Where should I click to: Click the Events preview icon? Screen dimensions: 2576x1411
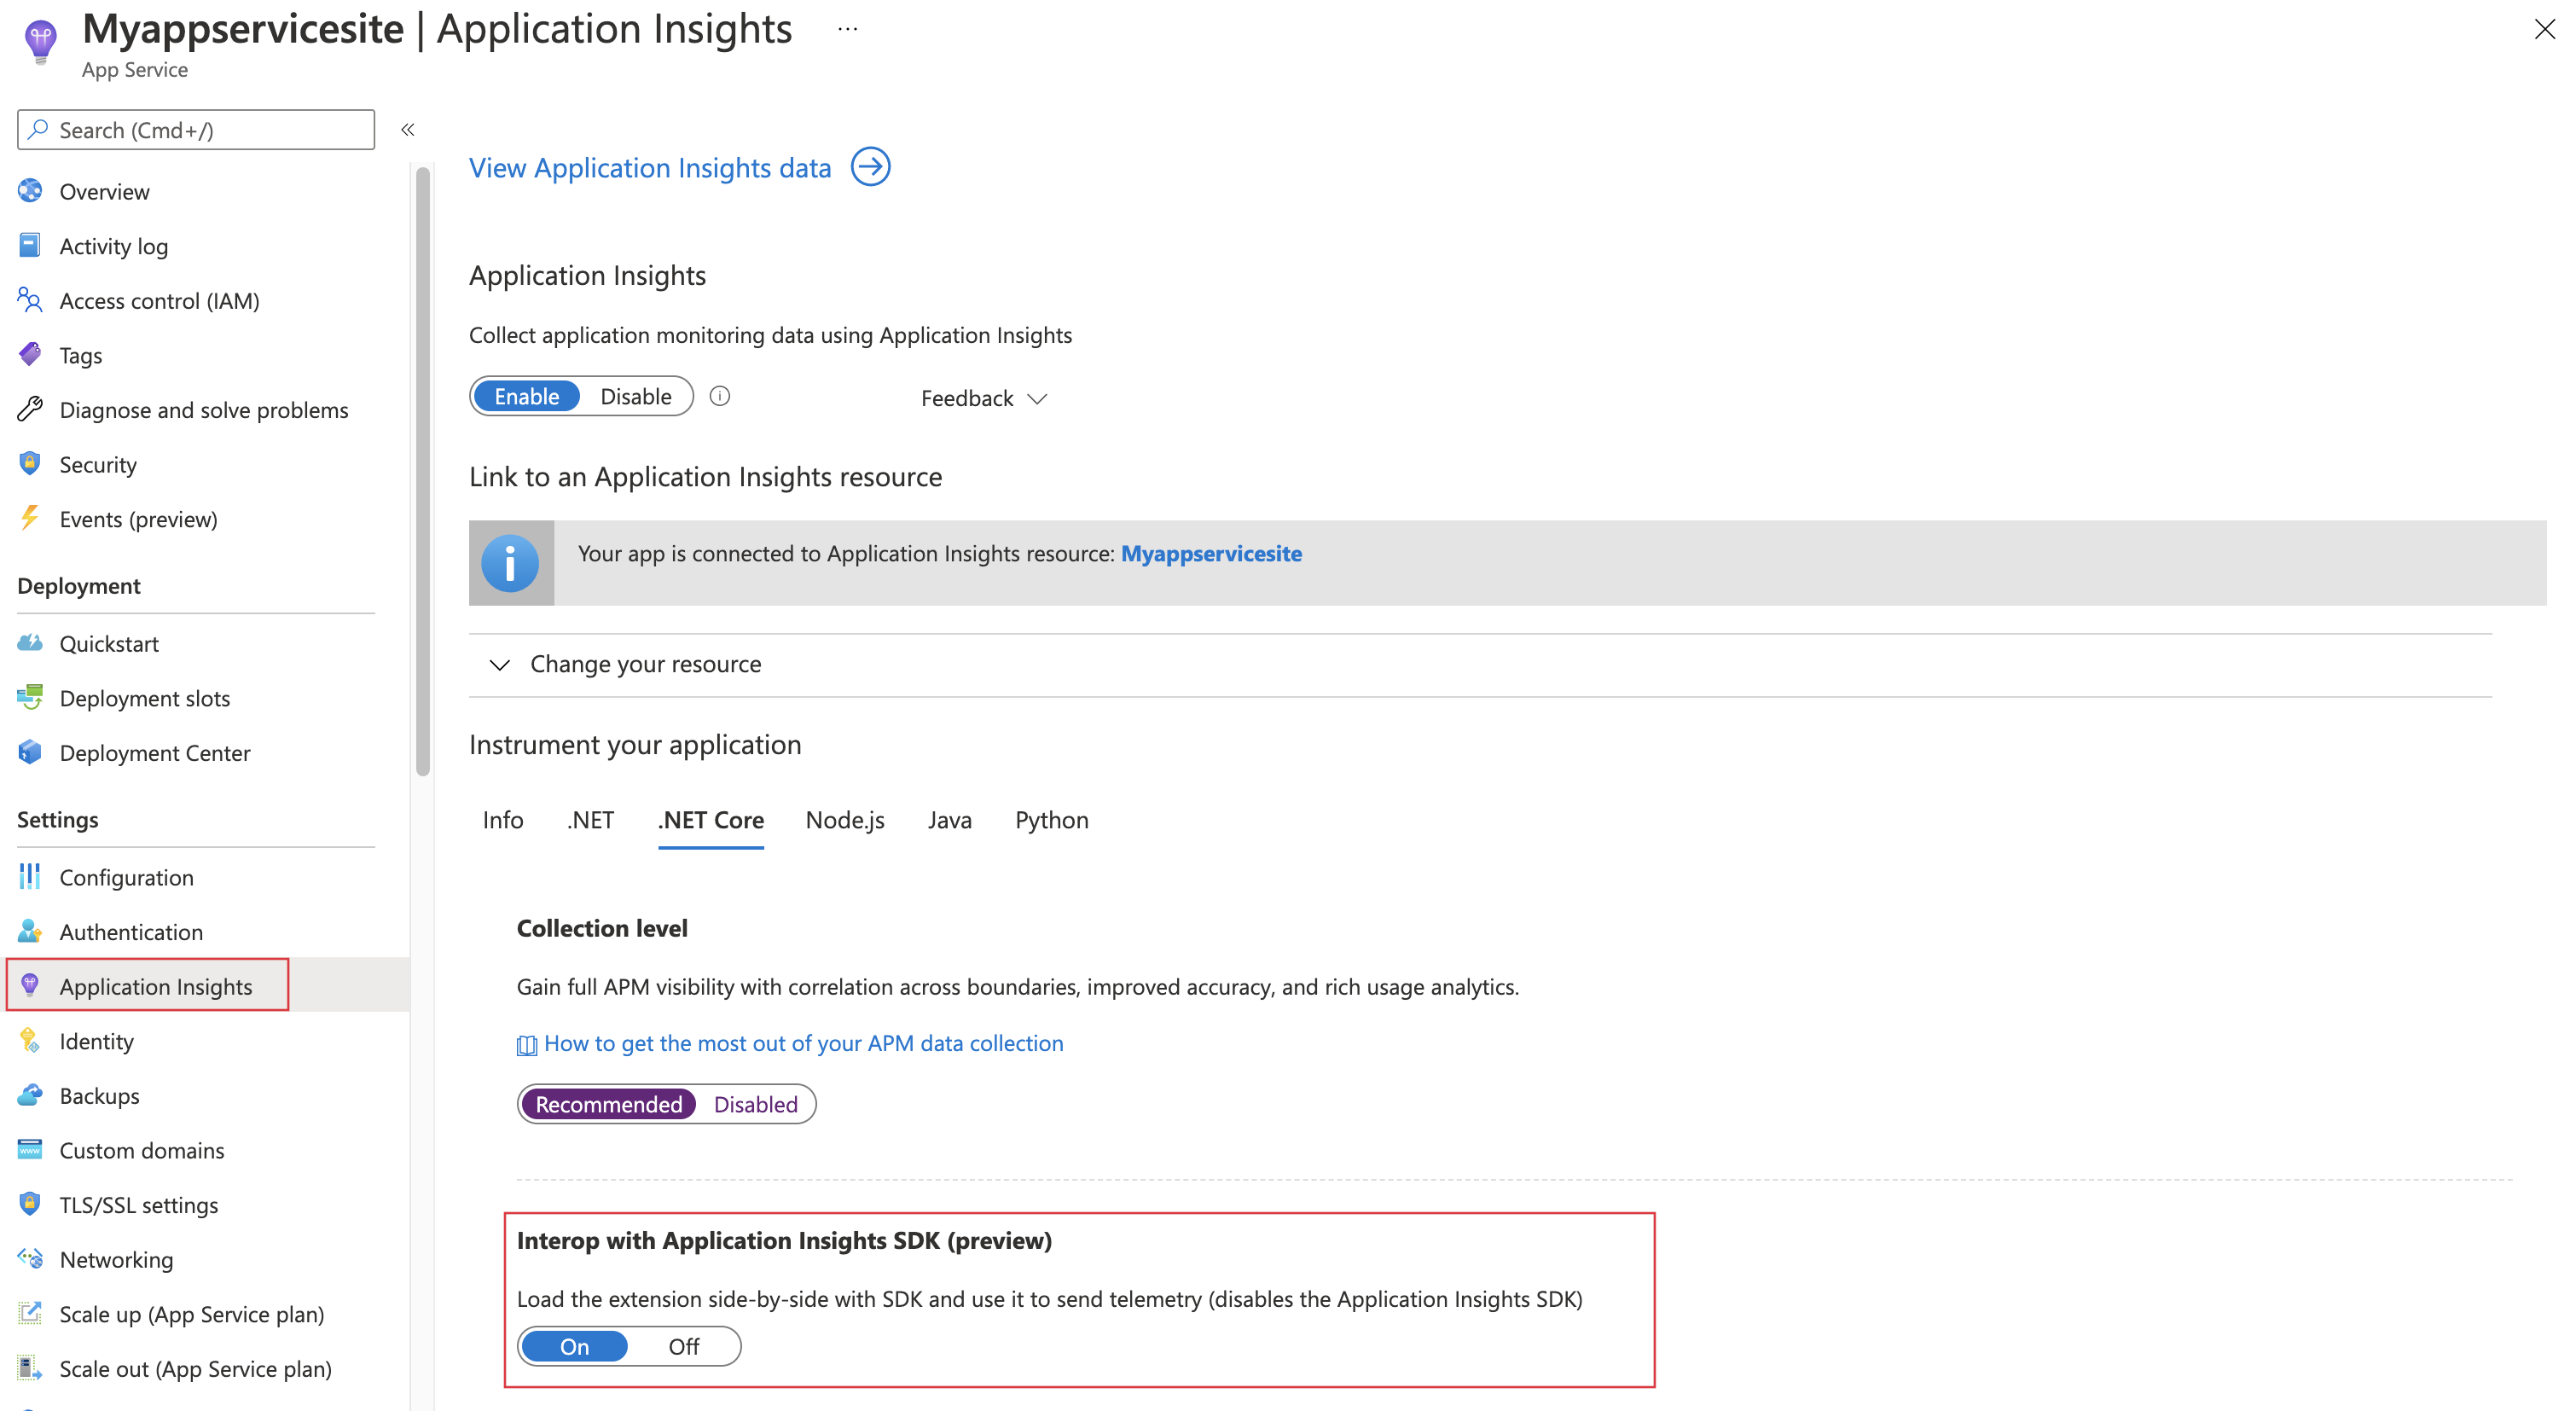(33, 518)
